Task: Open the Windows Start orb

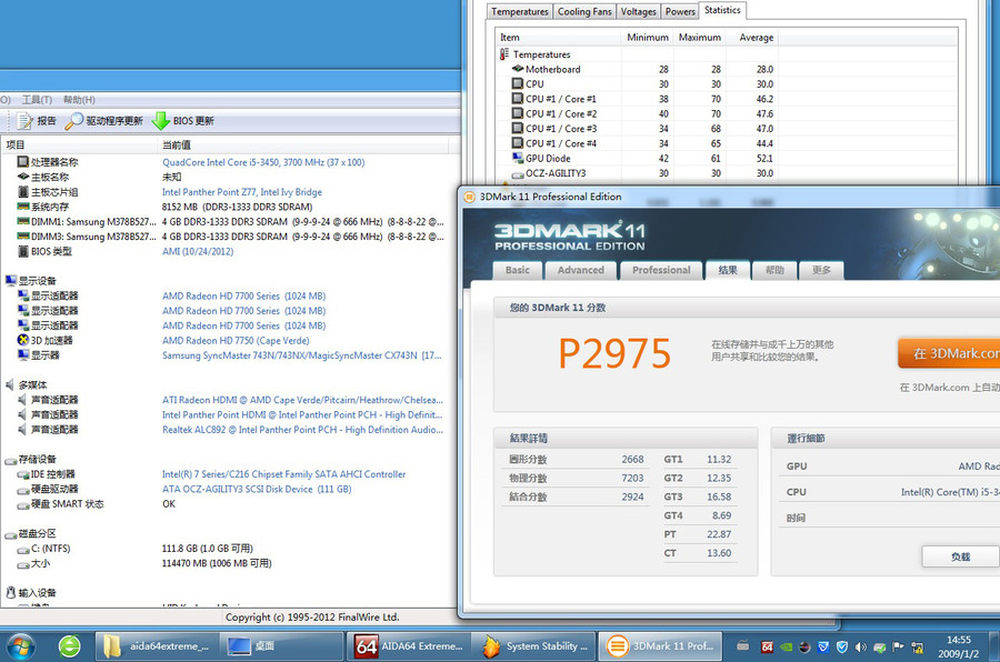Action: pos(20,646)
